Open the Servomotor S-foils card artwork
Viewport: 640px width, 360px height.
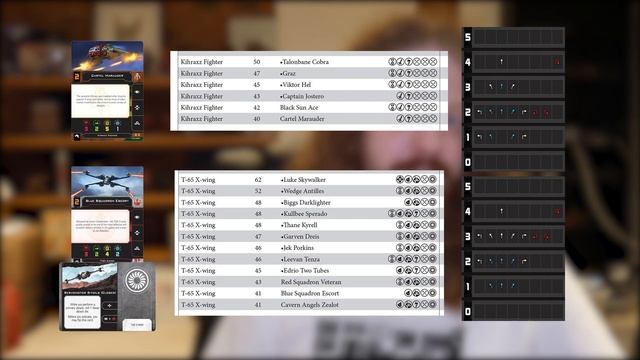click(x=89, y=277)
